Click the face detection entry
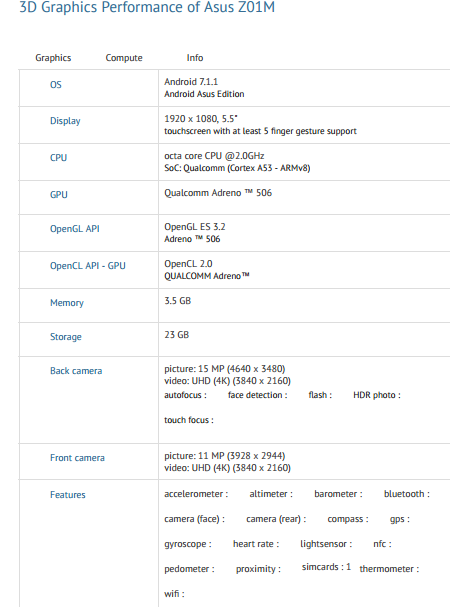Screen dimensions: 450x607 pyautogui.click(x=258, y=395)
